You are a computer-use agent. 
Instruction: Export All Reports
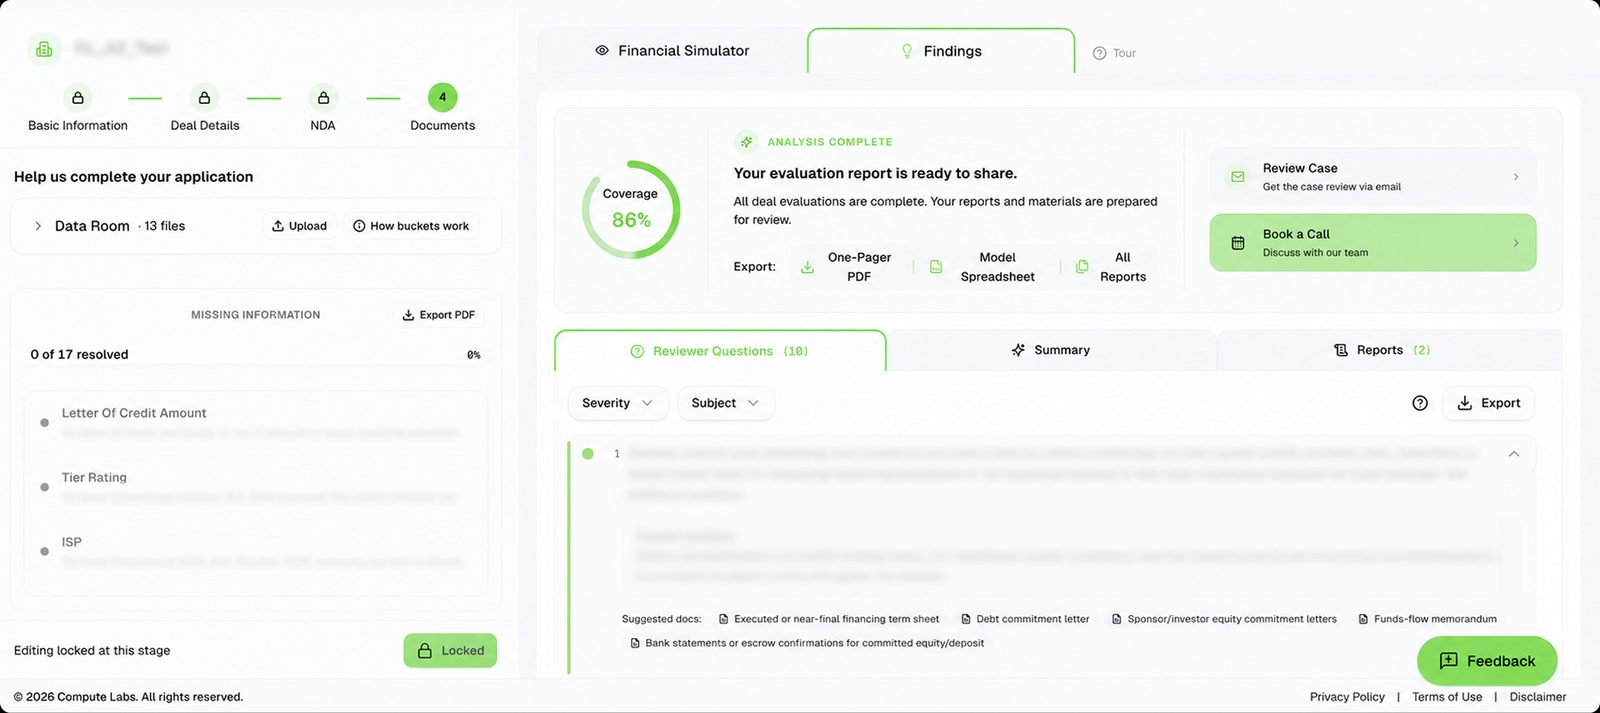coord(1111,267)
